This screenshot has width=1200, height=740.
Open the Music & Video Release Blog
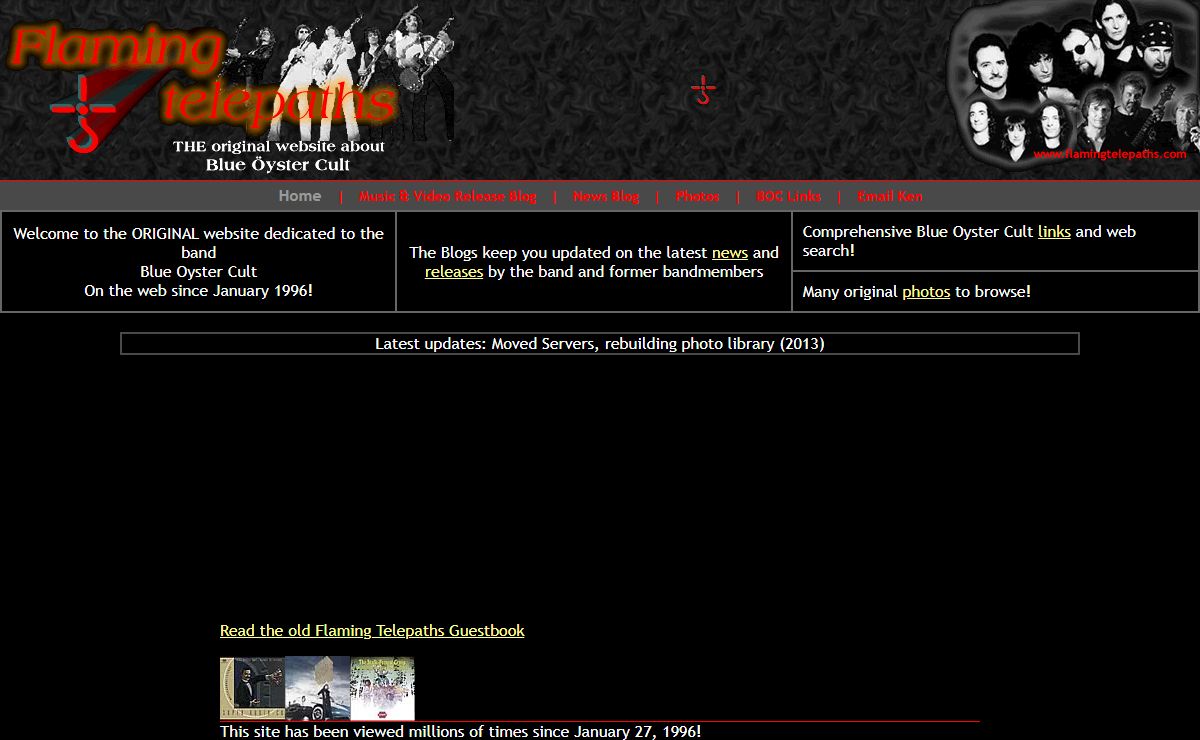tap(448, 196)
